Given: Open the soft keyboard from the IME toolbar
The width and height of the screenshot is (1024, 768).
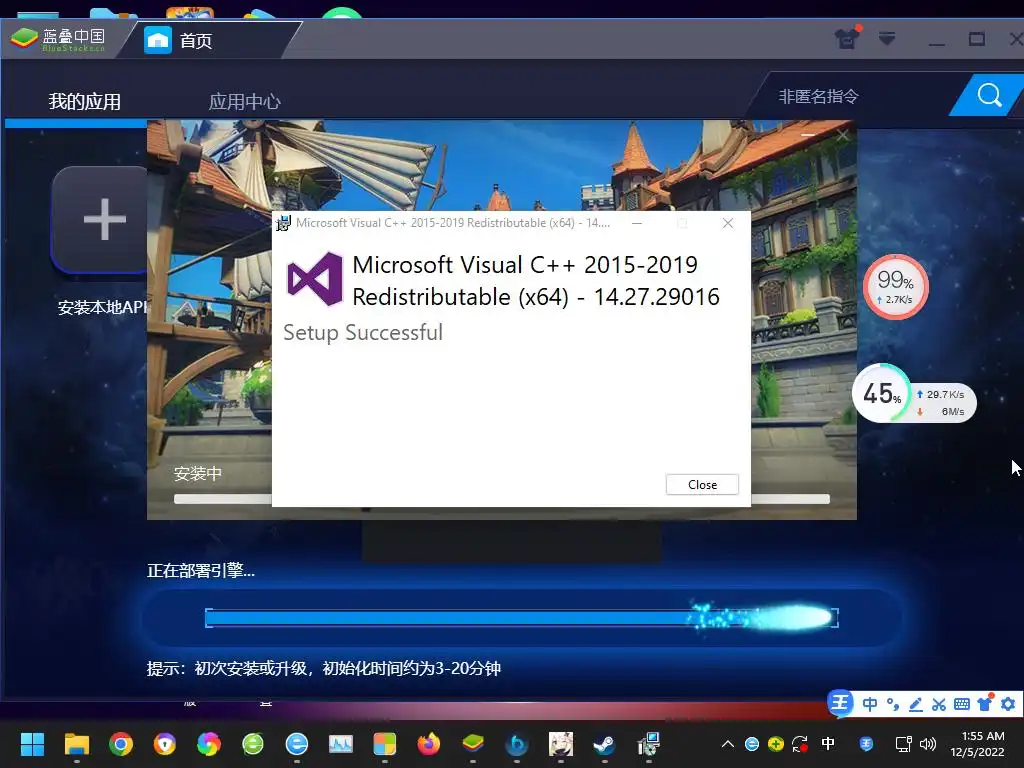Looking at the screenshot, I should point(961,704).
